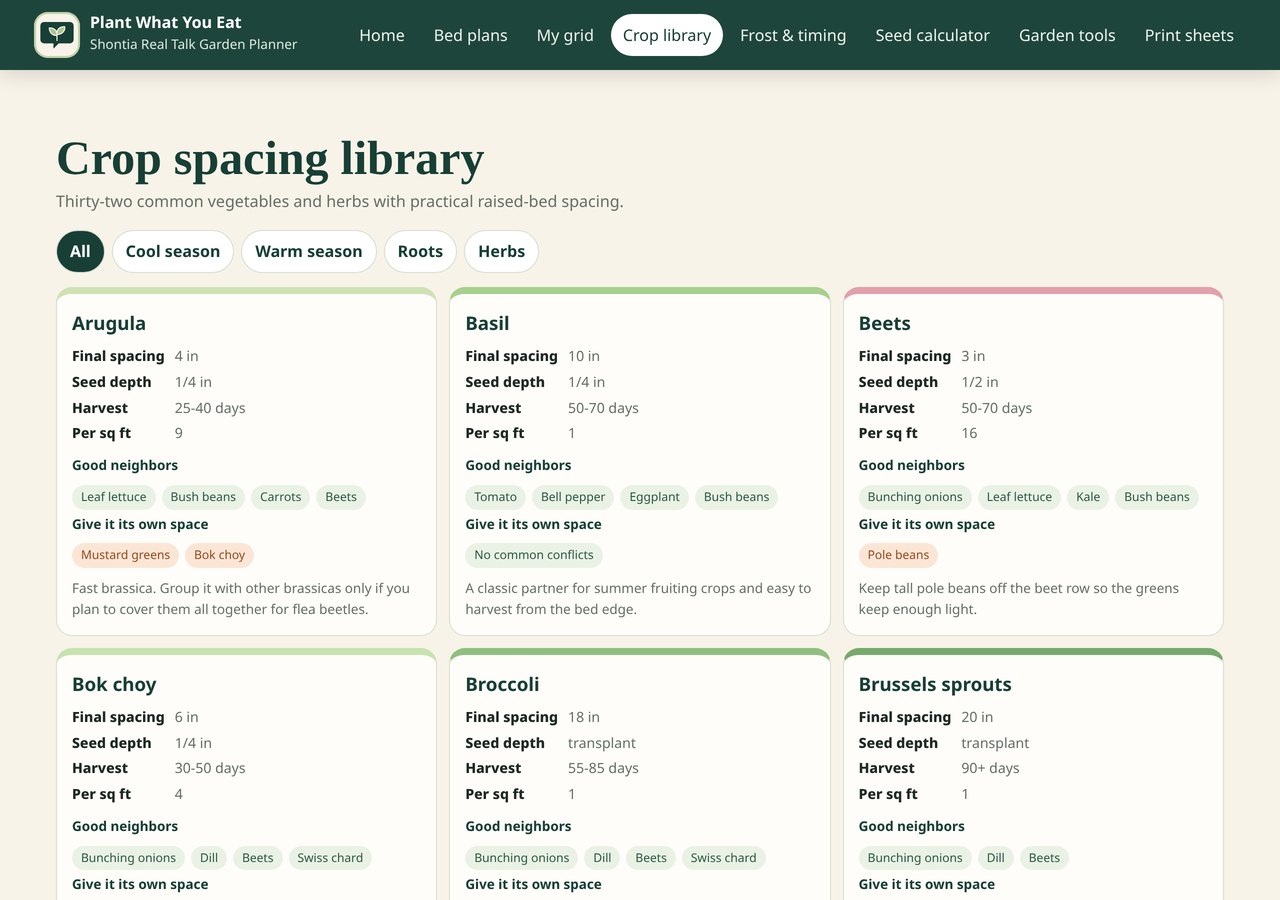The width and height of the screenshot is (1280, 900).
Task: Click the 55-85 days harvest value
Action: click(603, 768)
